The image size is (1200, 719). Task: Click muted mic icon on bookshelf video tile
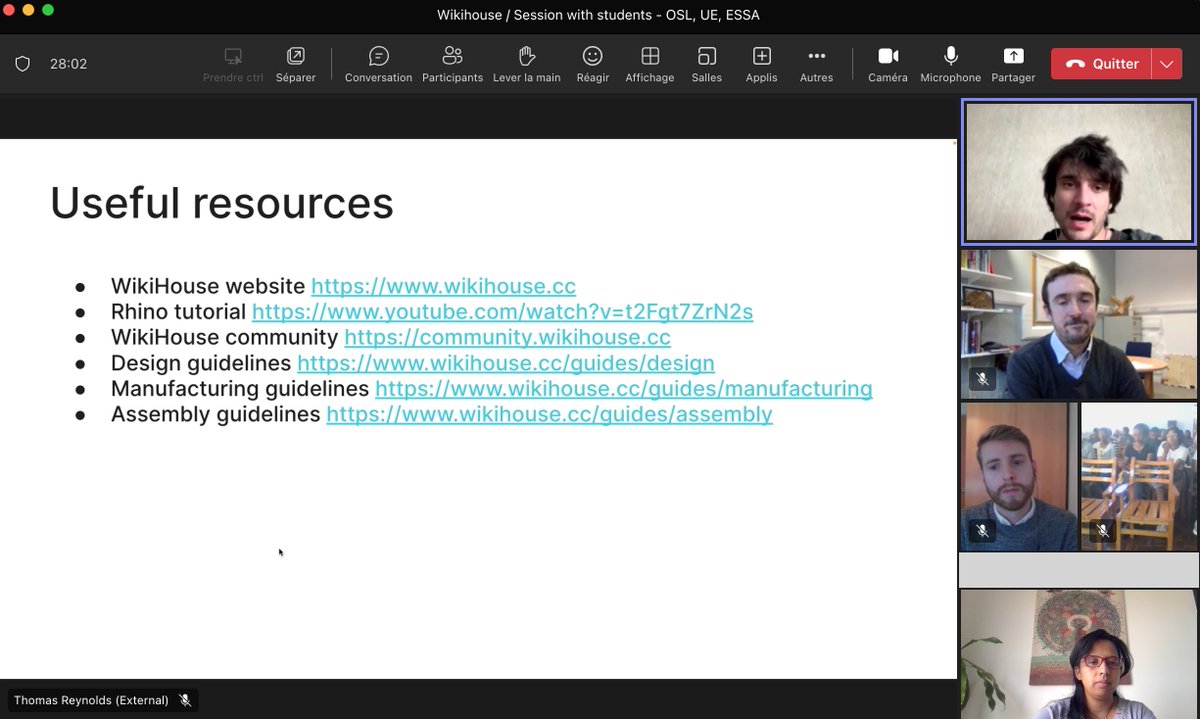[x=982, y=379]
